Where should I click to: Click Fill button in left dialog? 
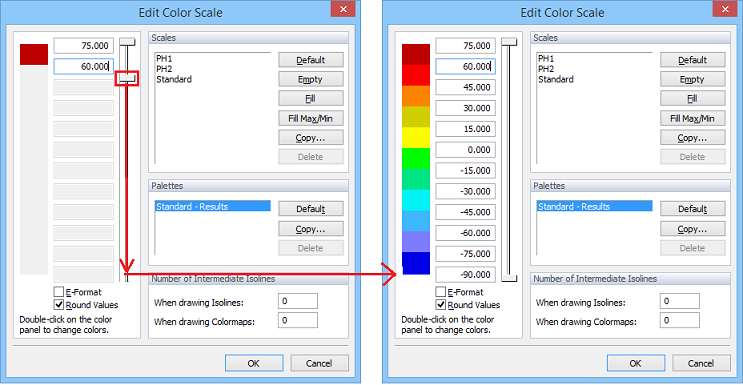[x=311, y=99]
